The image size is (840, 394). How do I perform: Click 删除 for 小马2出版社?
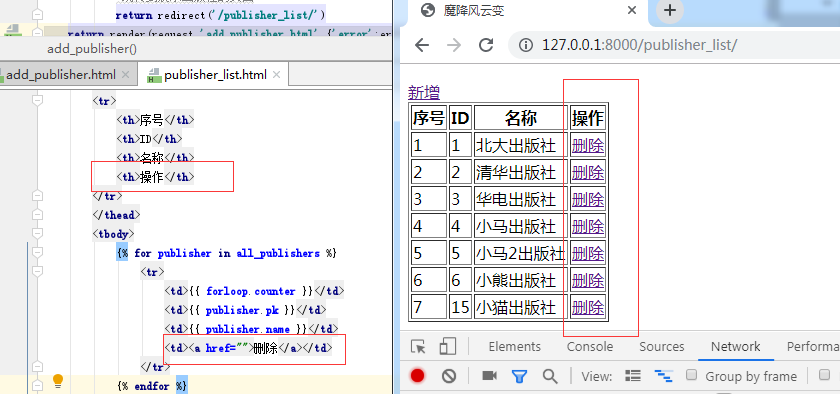(x=588, y=254)
